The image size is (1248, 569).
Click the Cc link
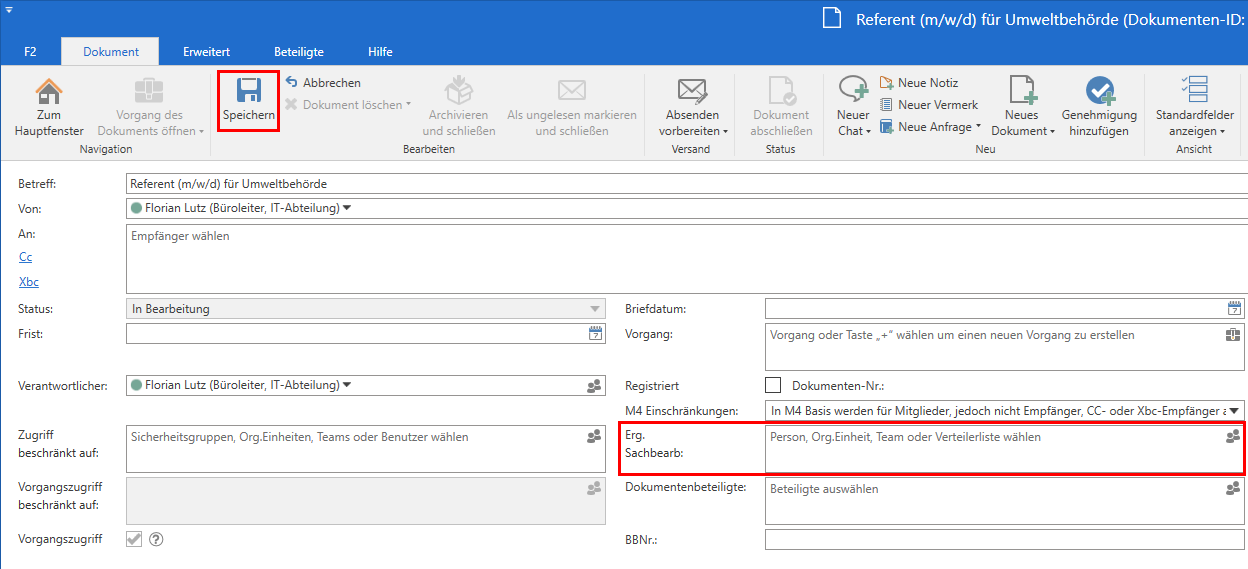(26, 258)
